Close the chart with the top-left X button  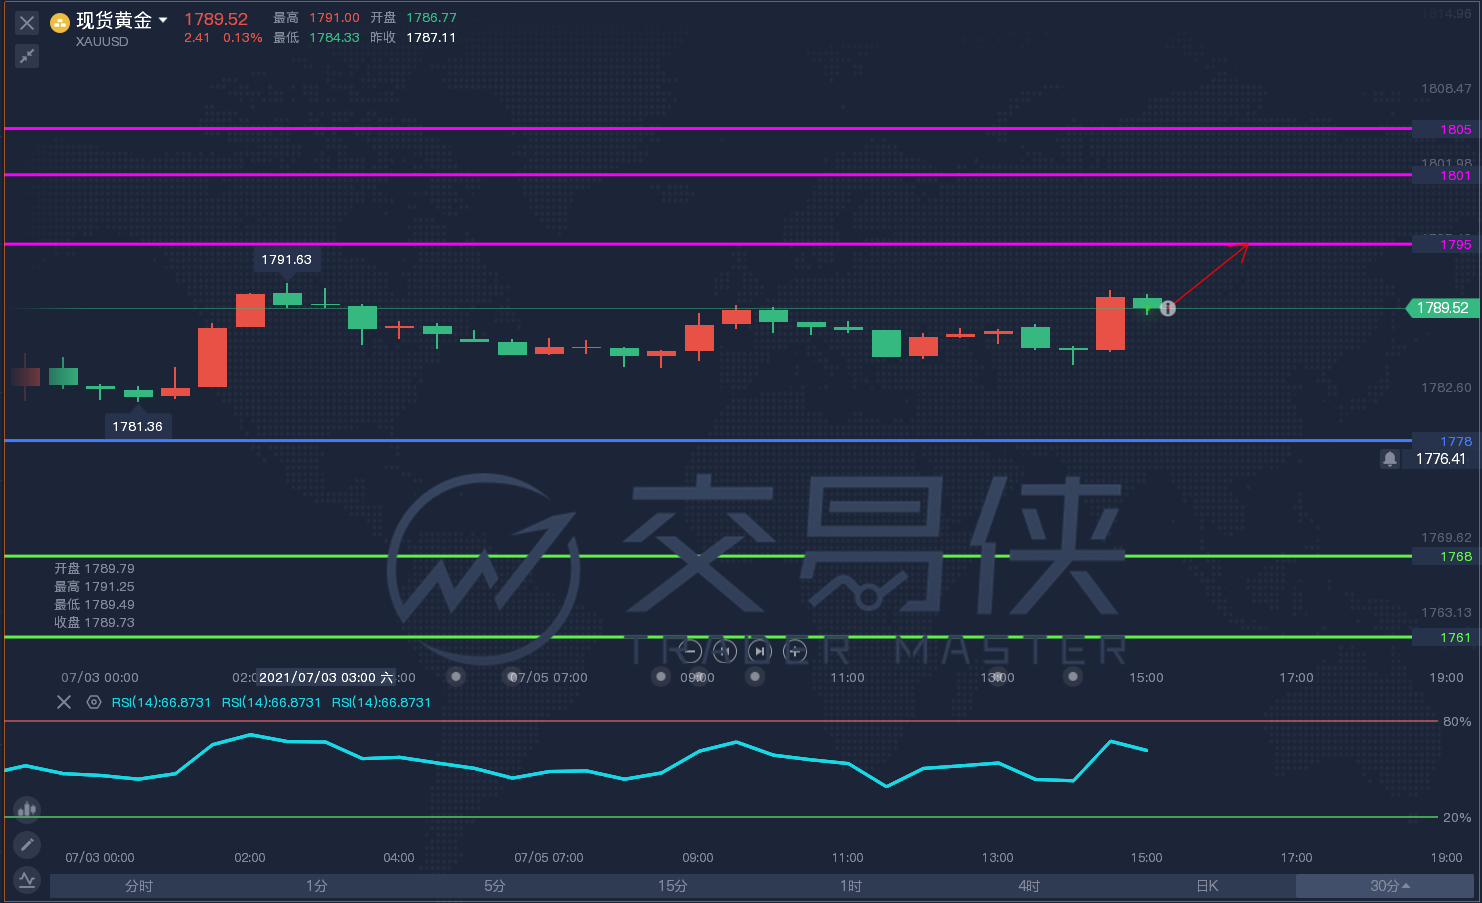point(27,23)
